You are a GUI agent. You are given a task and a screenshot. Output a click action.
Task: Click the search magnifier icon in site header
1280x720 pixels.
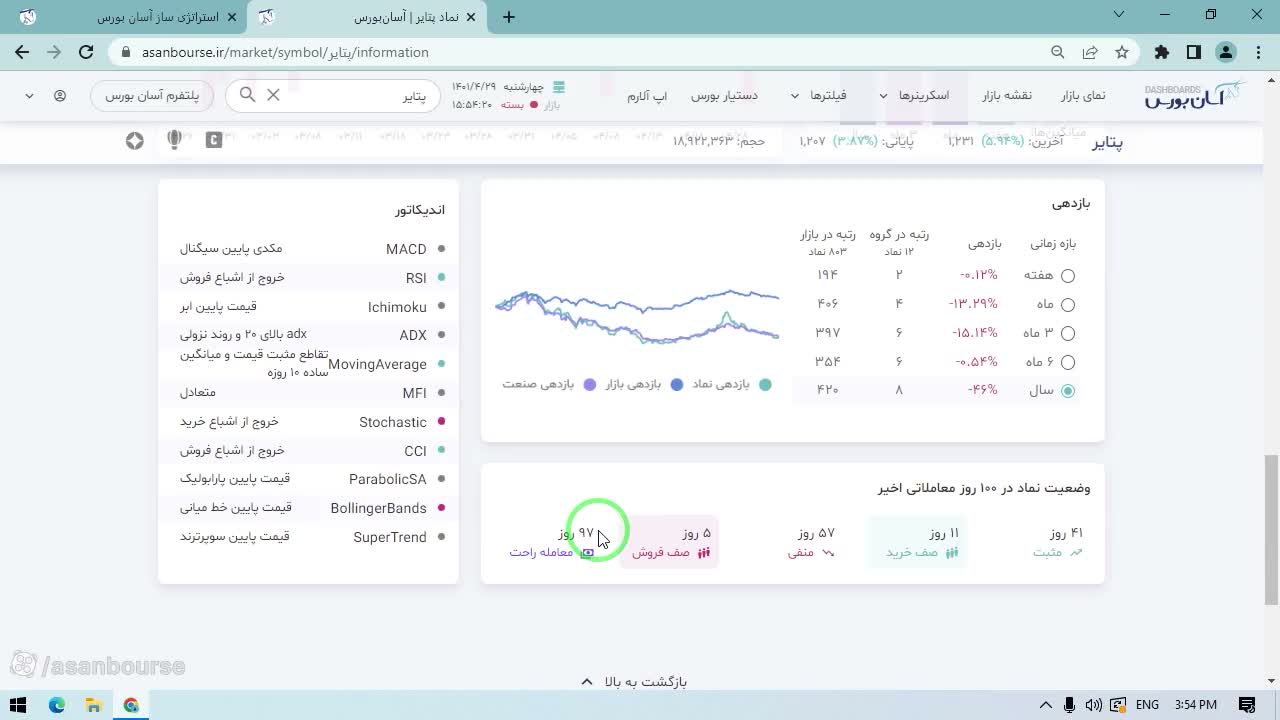pyautogui.click(x=247, y=95)
